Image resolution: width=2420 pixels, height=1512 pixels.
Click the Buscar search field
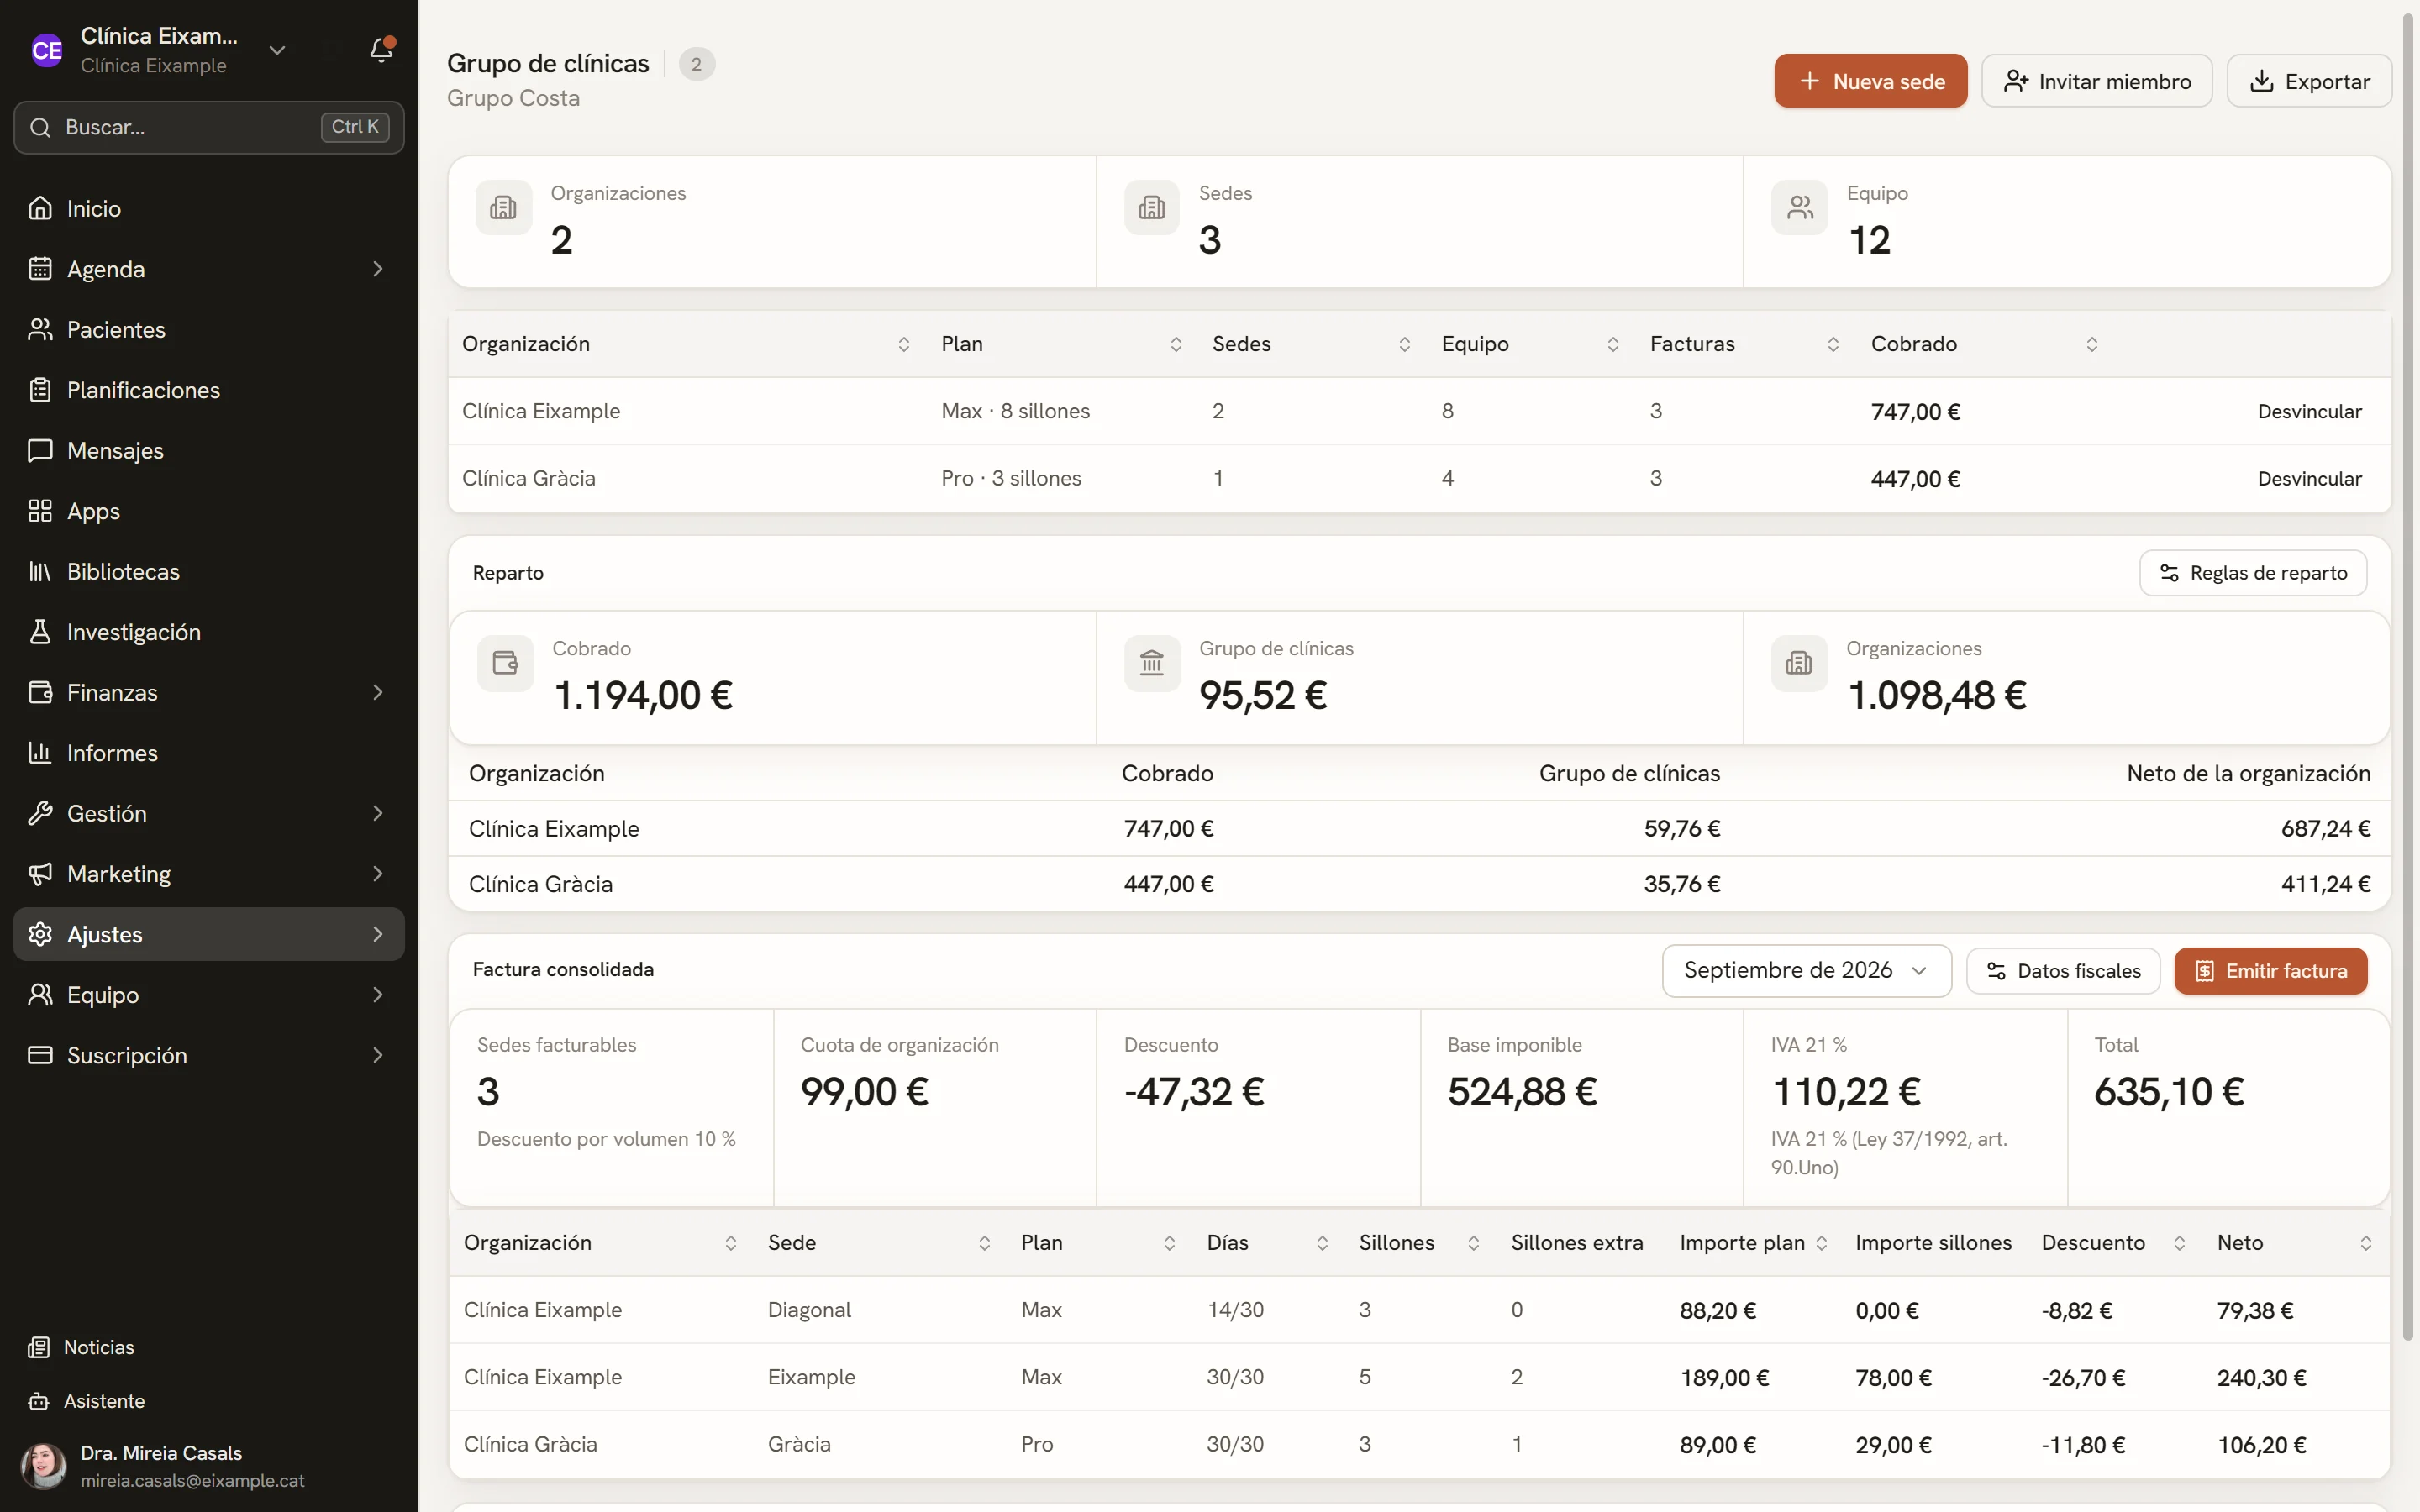209,127
